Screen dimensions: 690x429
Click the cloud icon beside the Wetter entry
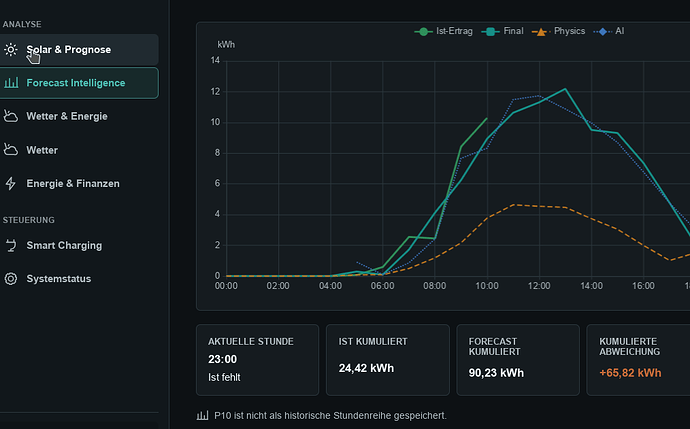click(11, 150)
